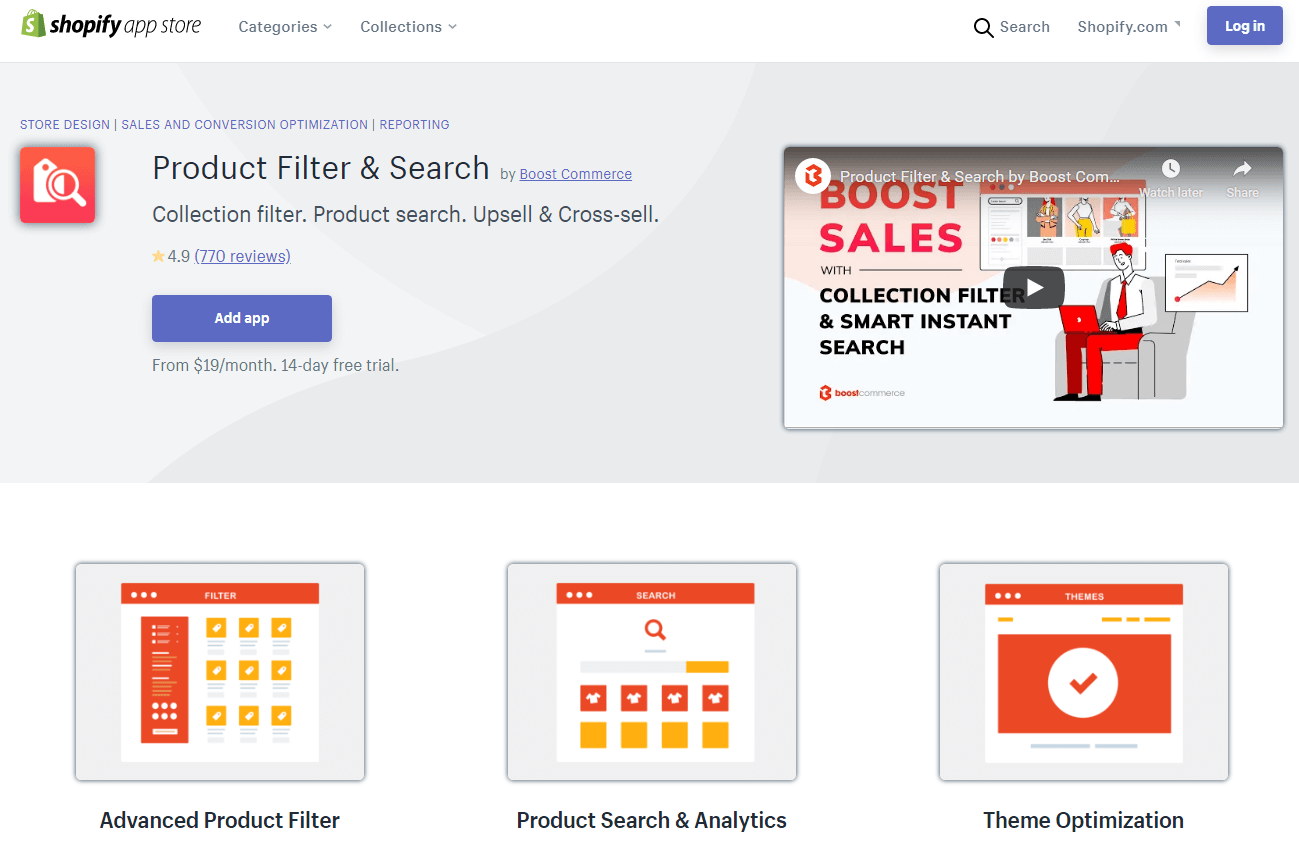Select the Product Search & Analytics heading
This screenshot has height=855, width=1299.
pyautogui.click(x=652, y=820)
